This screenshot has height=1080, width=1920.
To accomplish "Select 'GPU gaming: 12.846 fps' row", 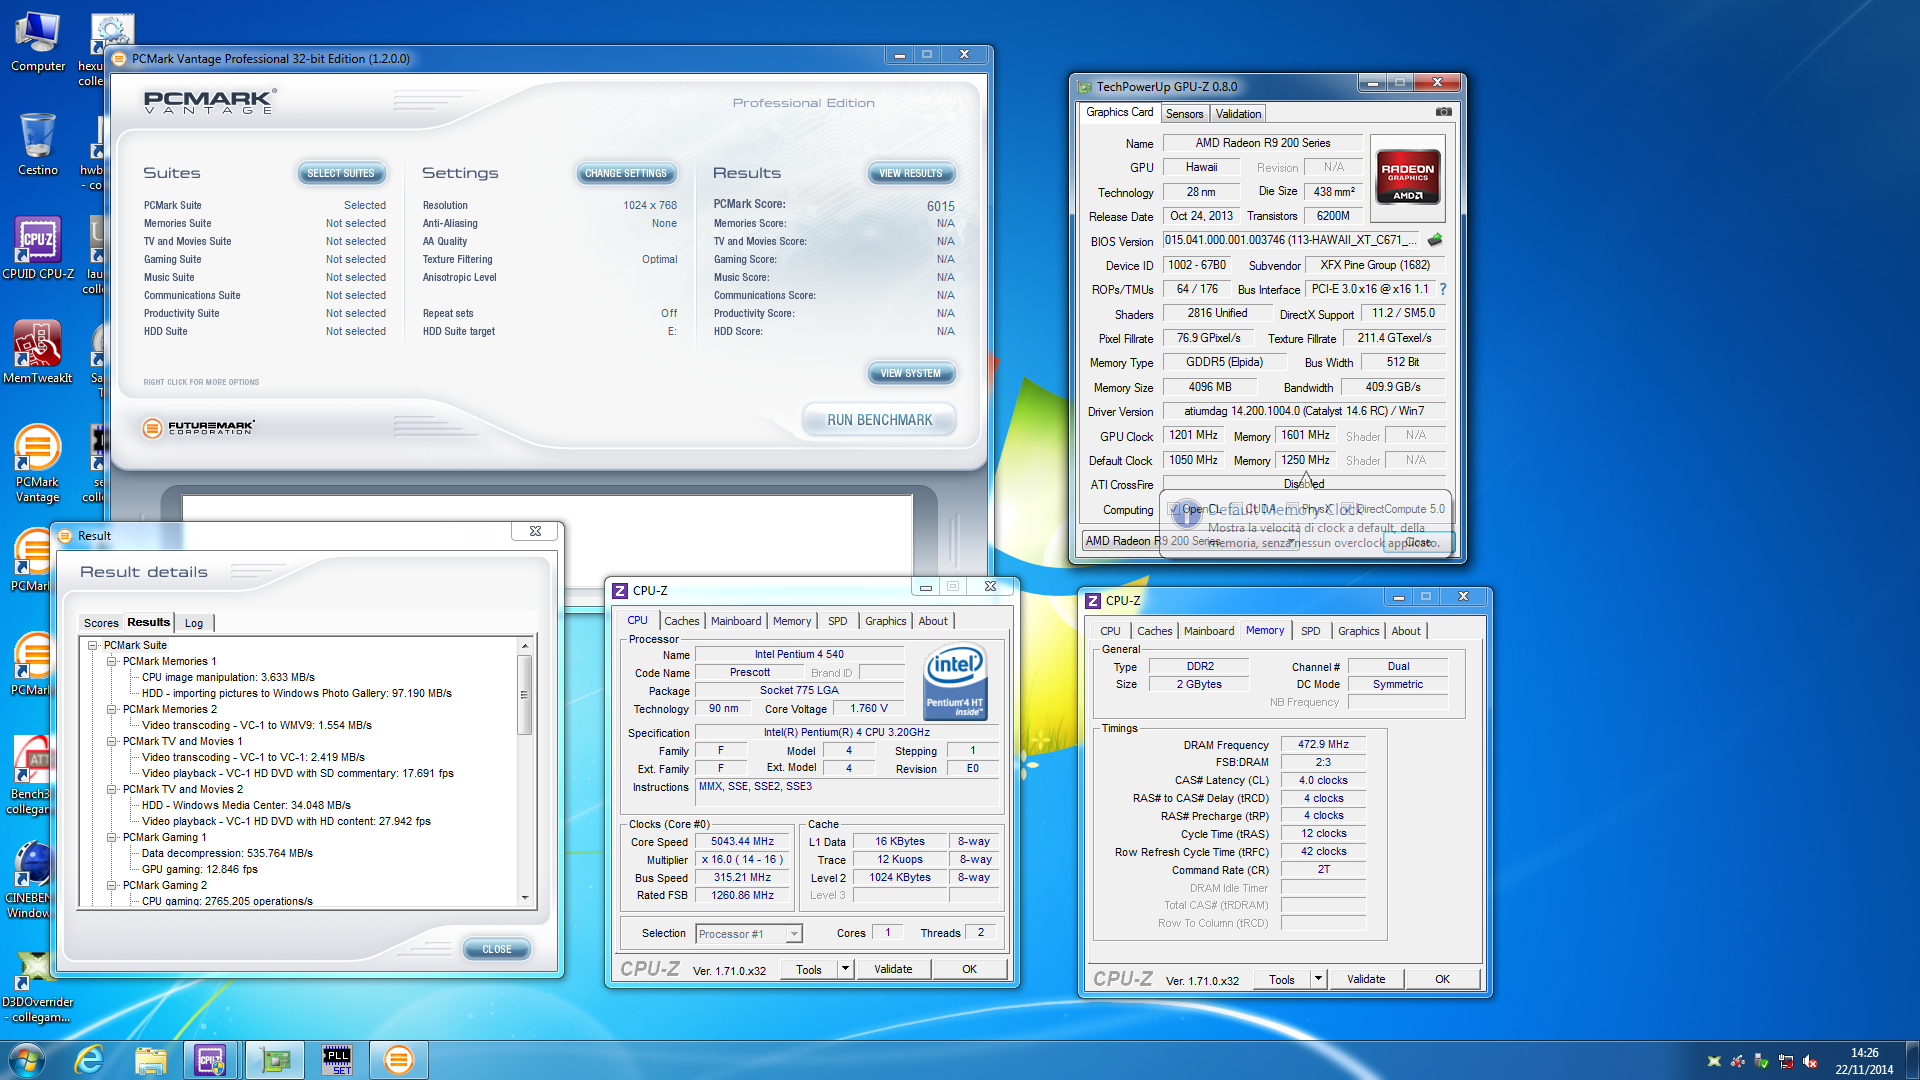I will (200, 869).
